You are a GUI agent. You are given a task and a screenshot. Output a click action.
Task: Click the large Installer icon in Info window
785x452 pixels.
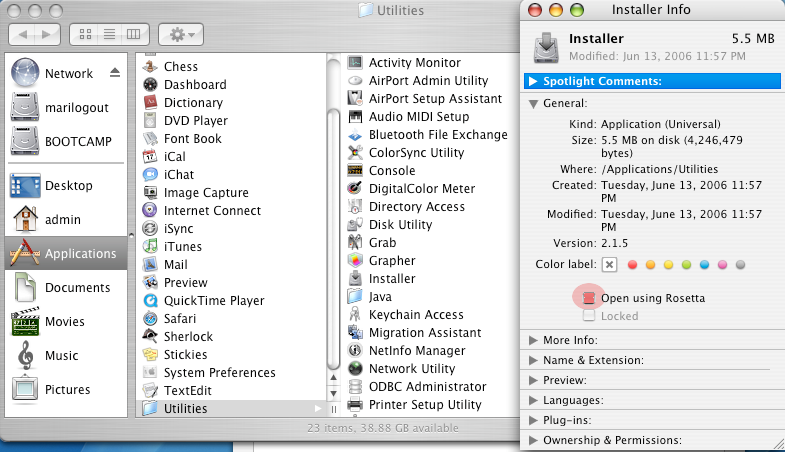click(x=546, y=47)
